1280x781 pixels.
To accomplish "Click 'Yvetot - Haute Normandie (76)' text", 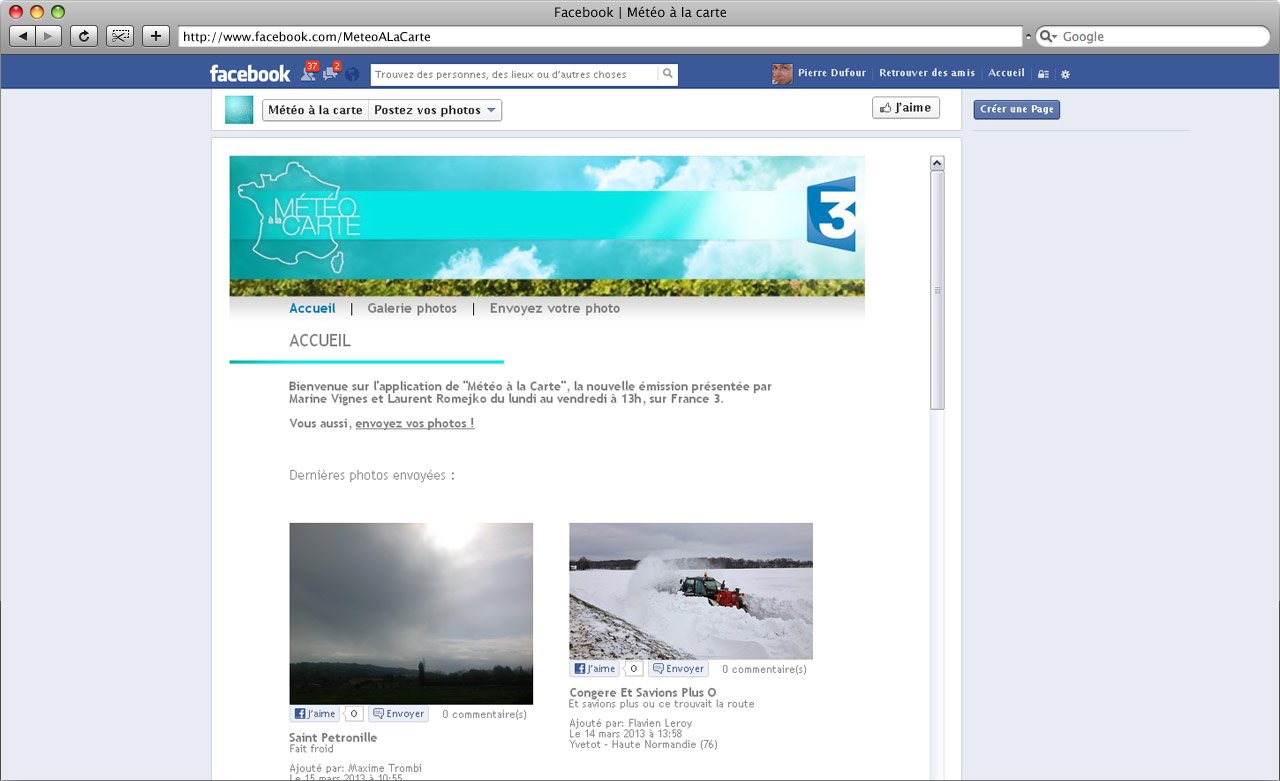I will (x=643, y=744).
